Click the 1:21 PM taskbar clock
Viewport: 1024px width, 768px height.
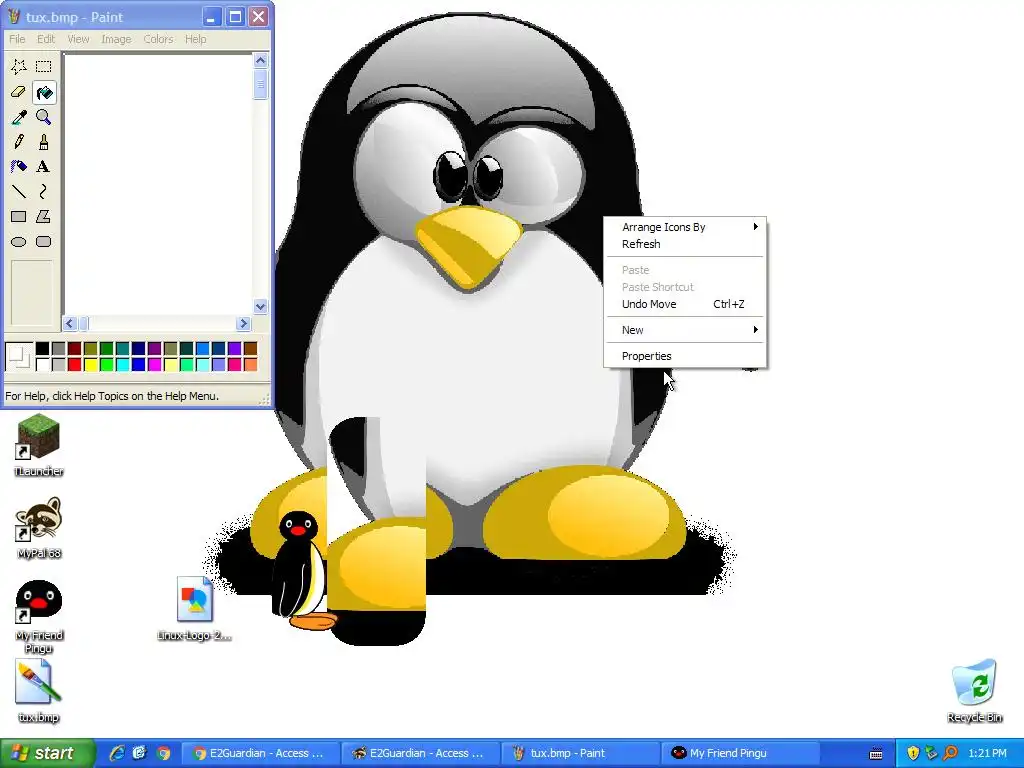pyautogui.click(x=987, y=753)
